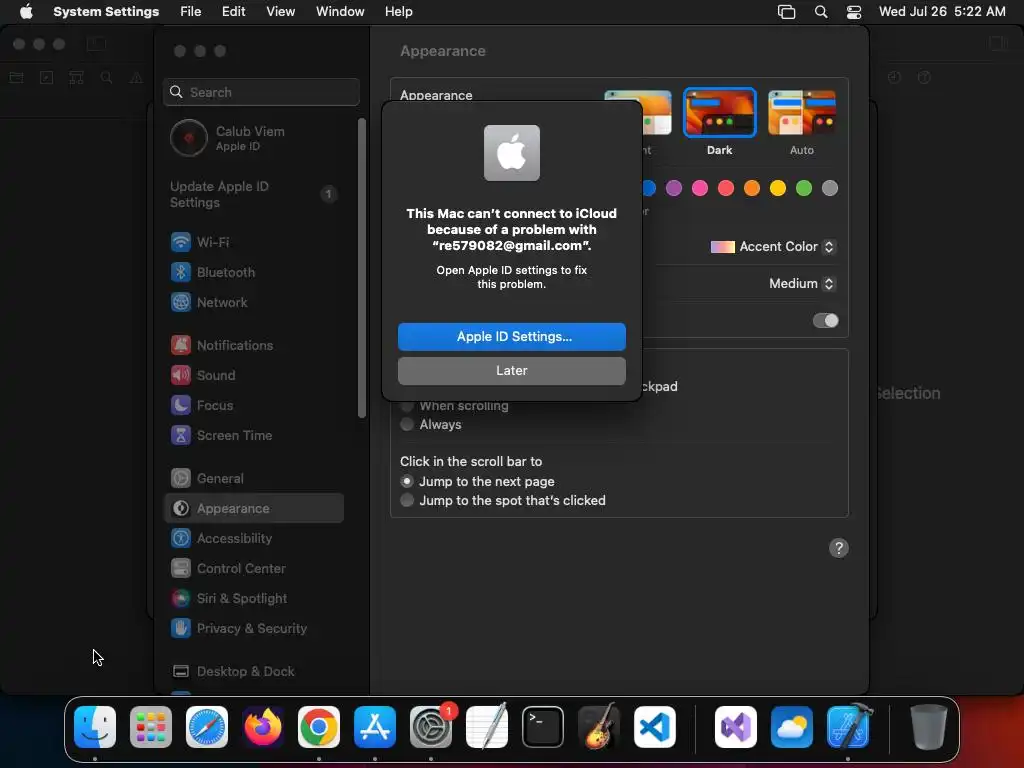The height and width of the screenshot is (768, 1024).
Task: Open Terminal from the Dock
Action: [543, 727]
